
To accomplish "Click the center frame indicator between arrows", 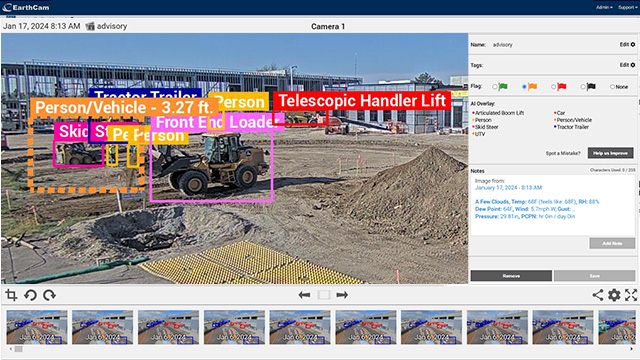I will tap(324, 295).
